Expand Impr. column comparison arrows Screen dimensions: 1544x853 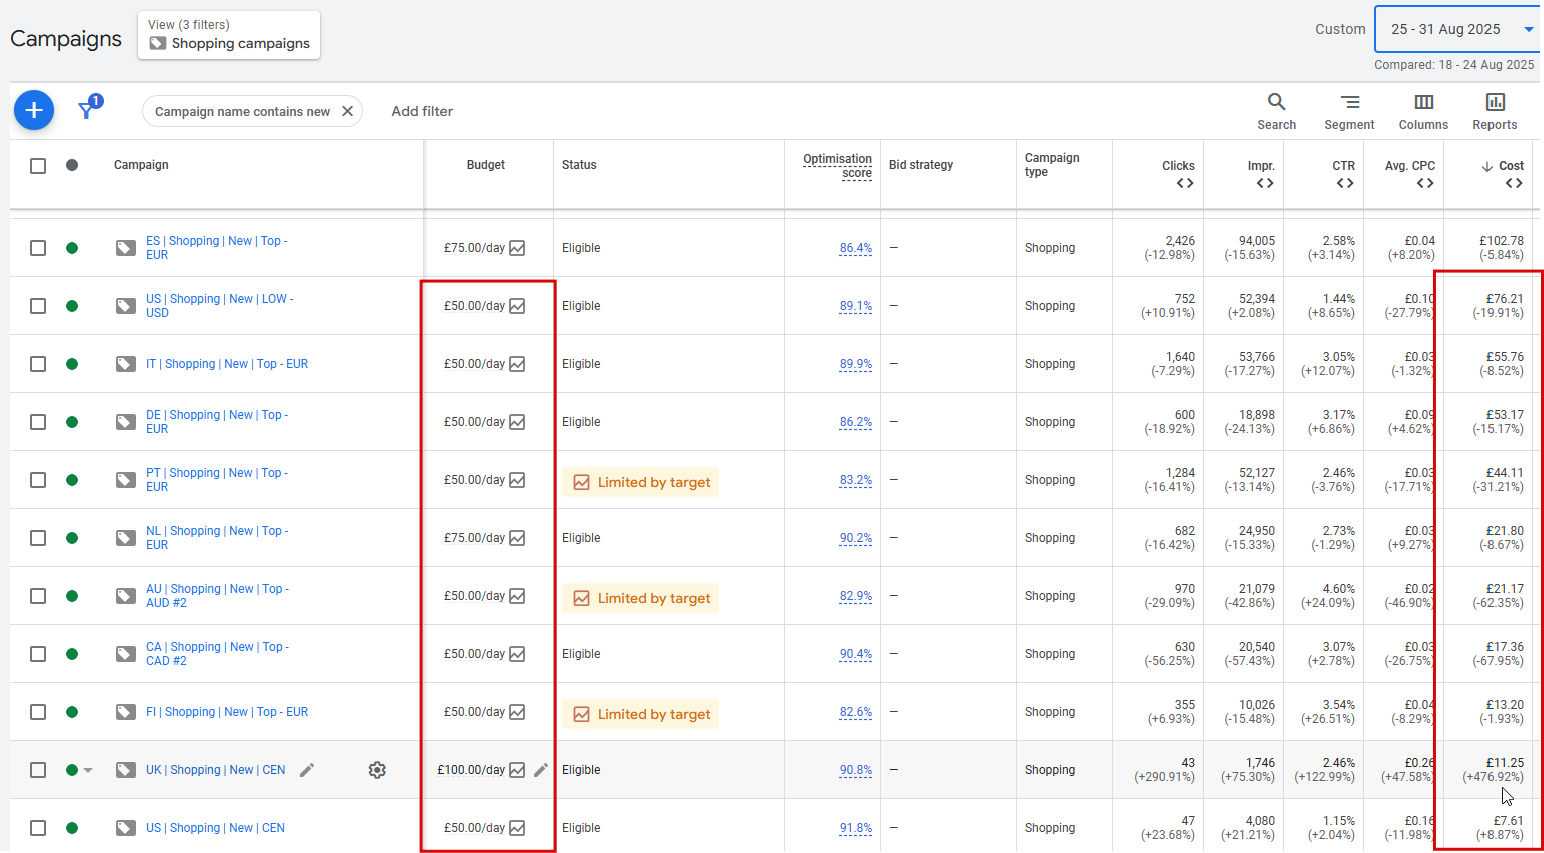pos(1265,183)
